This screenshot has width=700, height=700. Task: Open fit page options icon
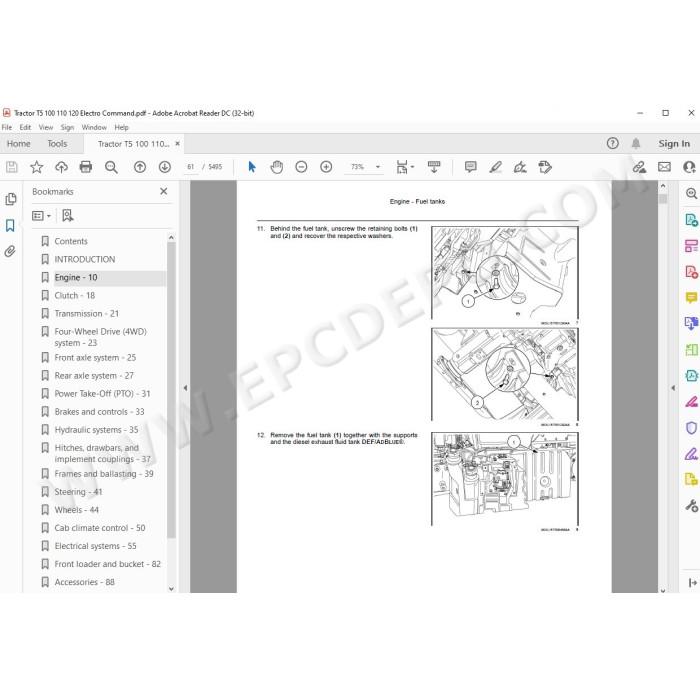coord(405,167)
